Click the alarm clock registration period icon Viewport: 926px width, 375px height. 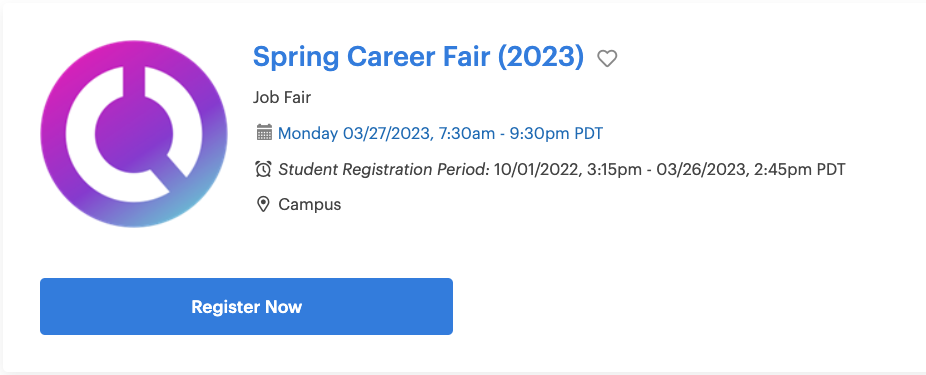(263, 169)
